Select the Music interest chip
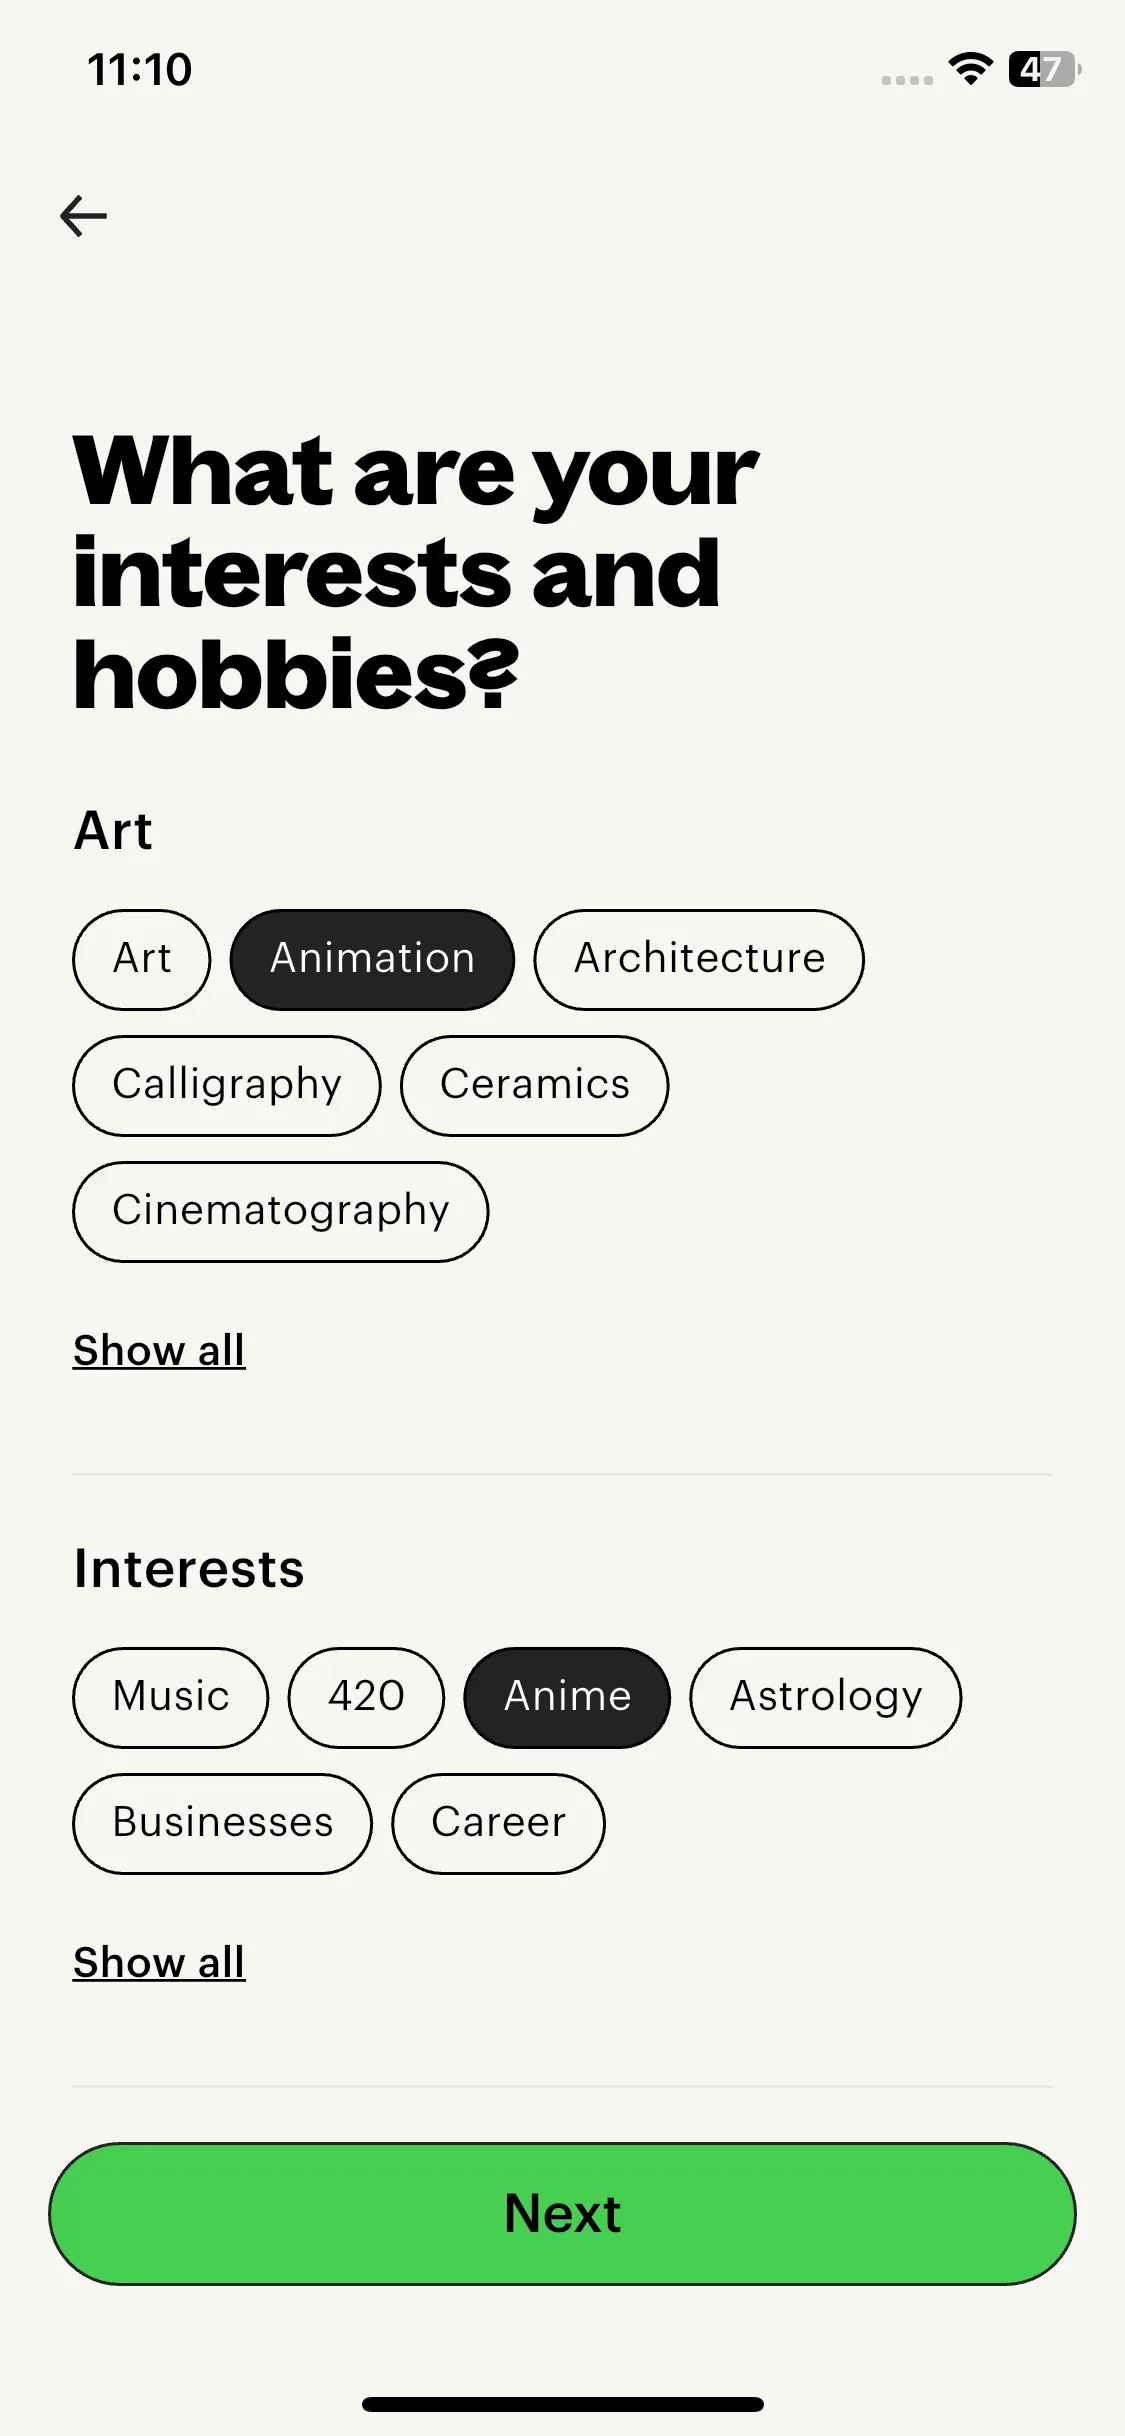This screenshot has width=1125, height=2436. [x=171, y=1697]
